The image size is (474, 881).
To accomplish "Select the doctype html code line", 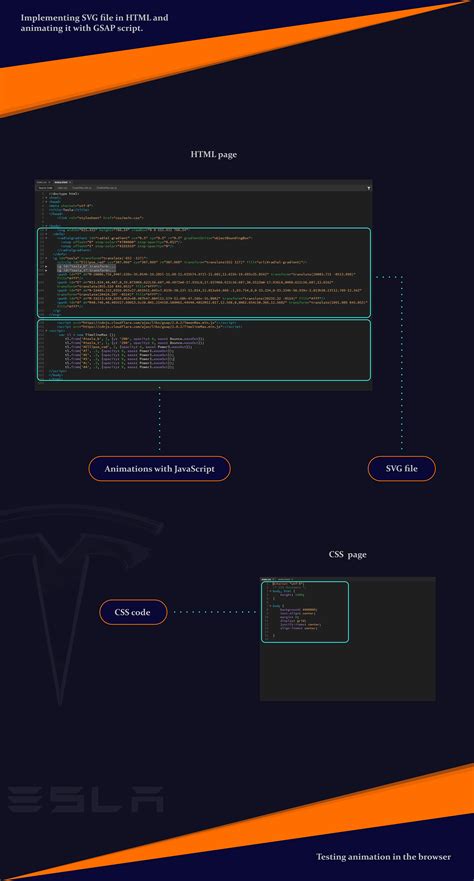I will pos(64,193).
